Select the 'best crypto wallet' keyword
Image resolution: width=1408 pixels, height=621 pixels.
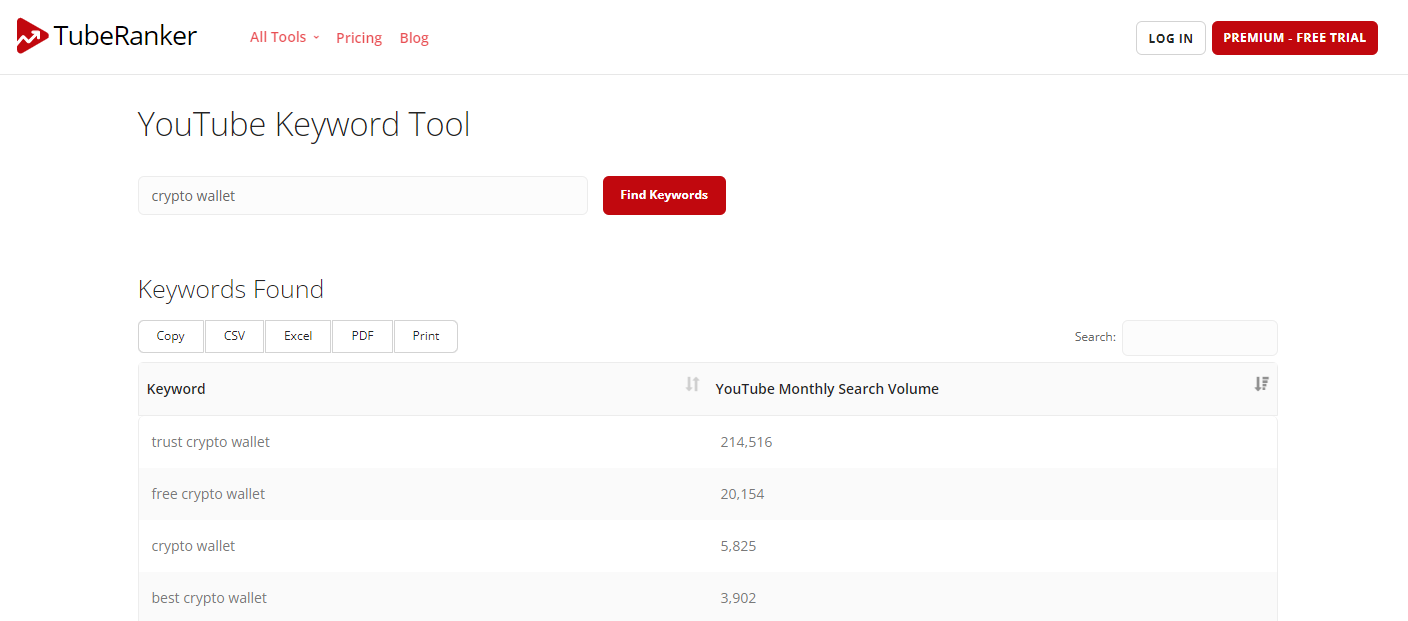coord(209,598)
